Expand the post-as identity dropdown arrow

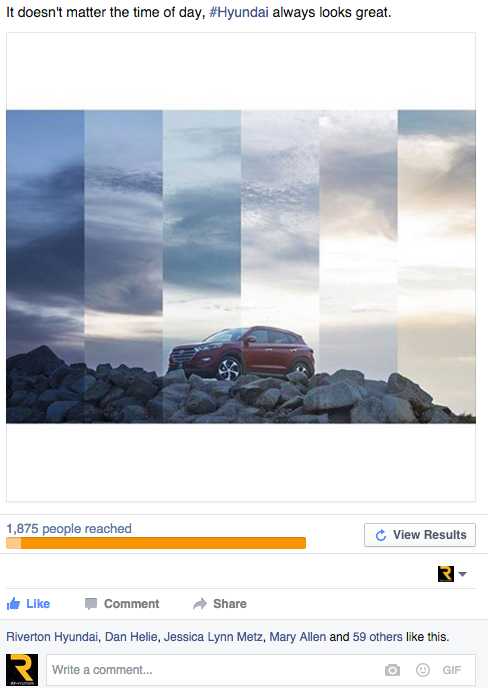click(x=462, y=574)
